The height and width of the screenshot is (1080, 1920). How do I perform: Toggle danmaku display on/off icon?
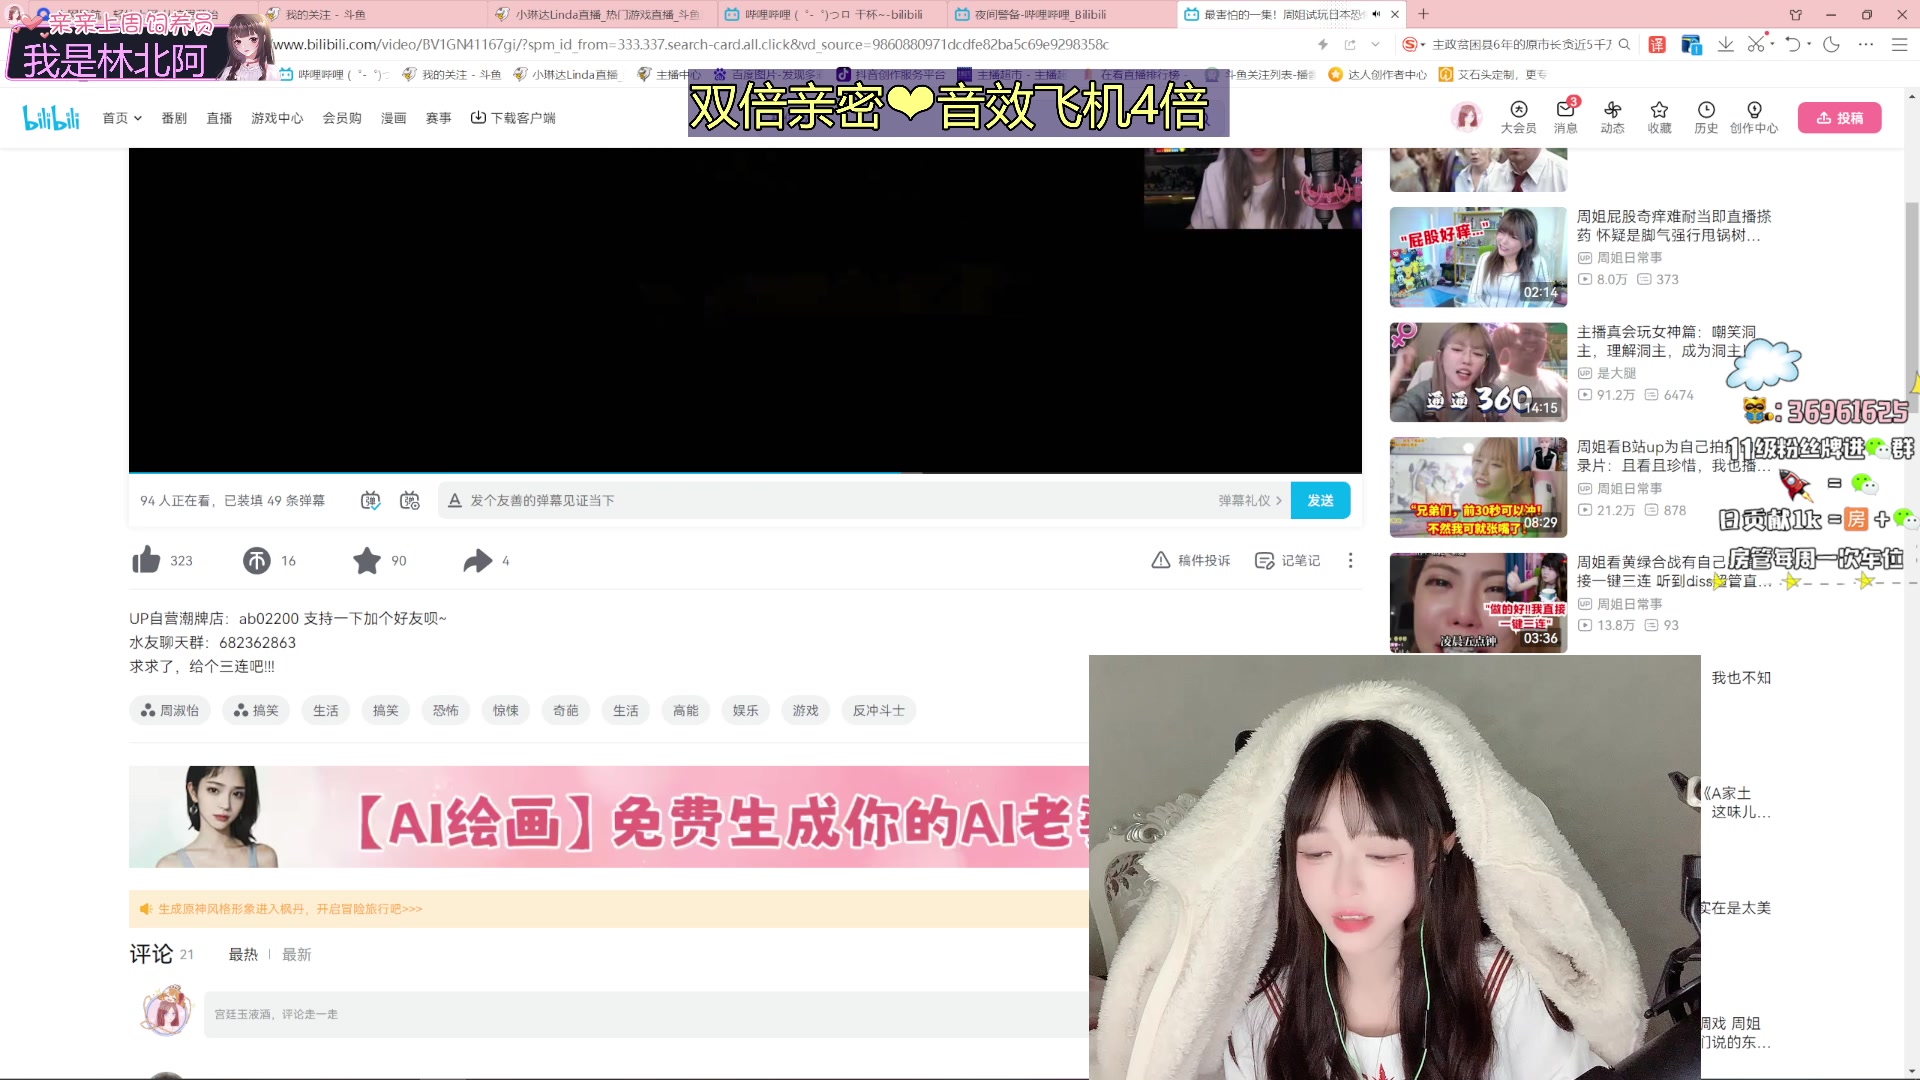[x=370, y=500]
